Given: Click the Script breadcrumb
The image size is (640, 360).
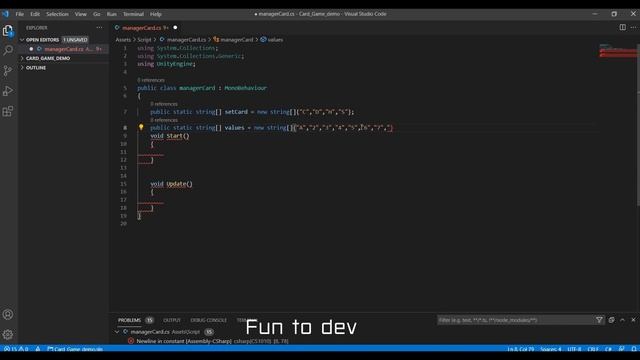Looking at the screenshot, I should pyautogui.click(x=144, y=40).
